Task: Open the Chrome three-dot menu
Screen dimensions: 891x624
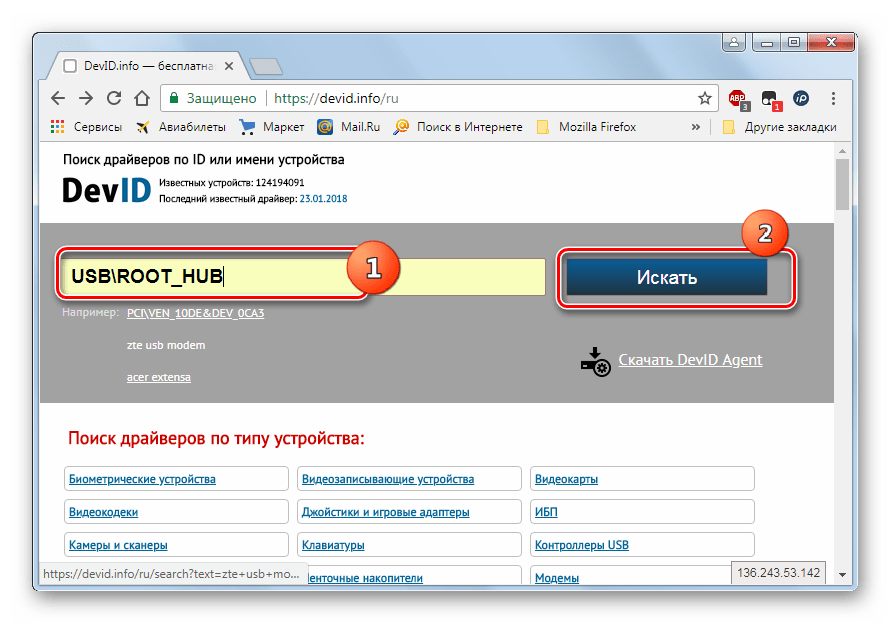Action: [x=832, y=99]
